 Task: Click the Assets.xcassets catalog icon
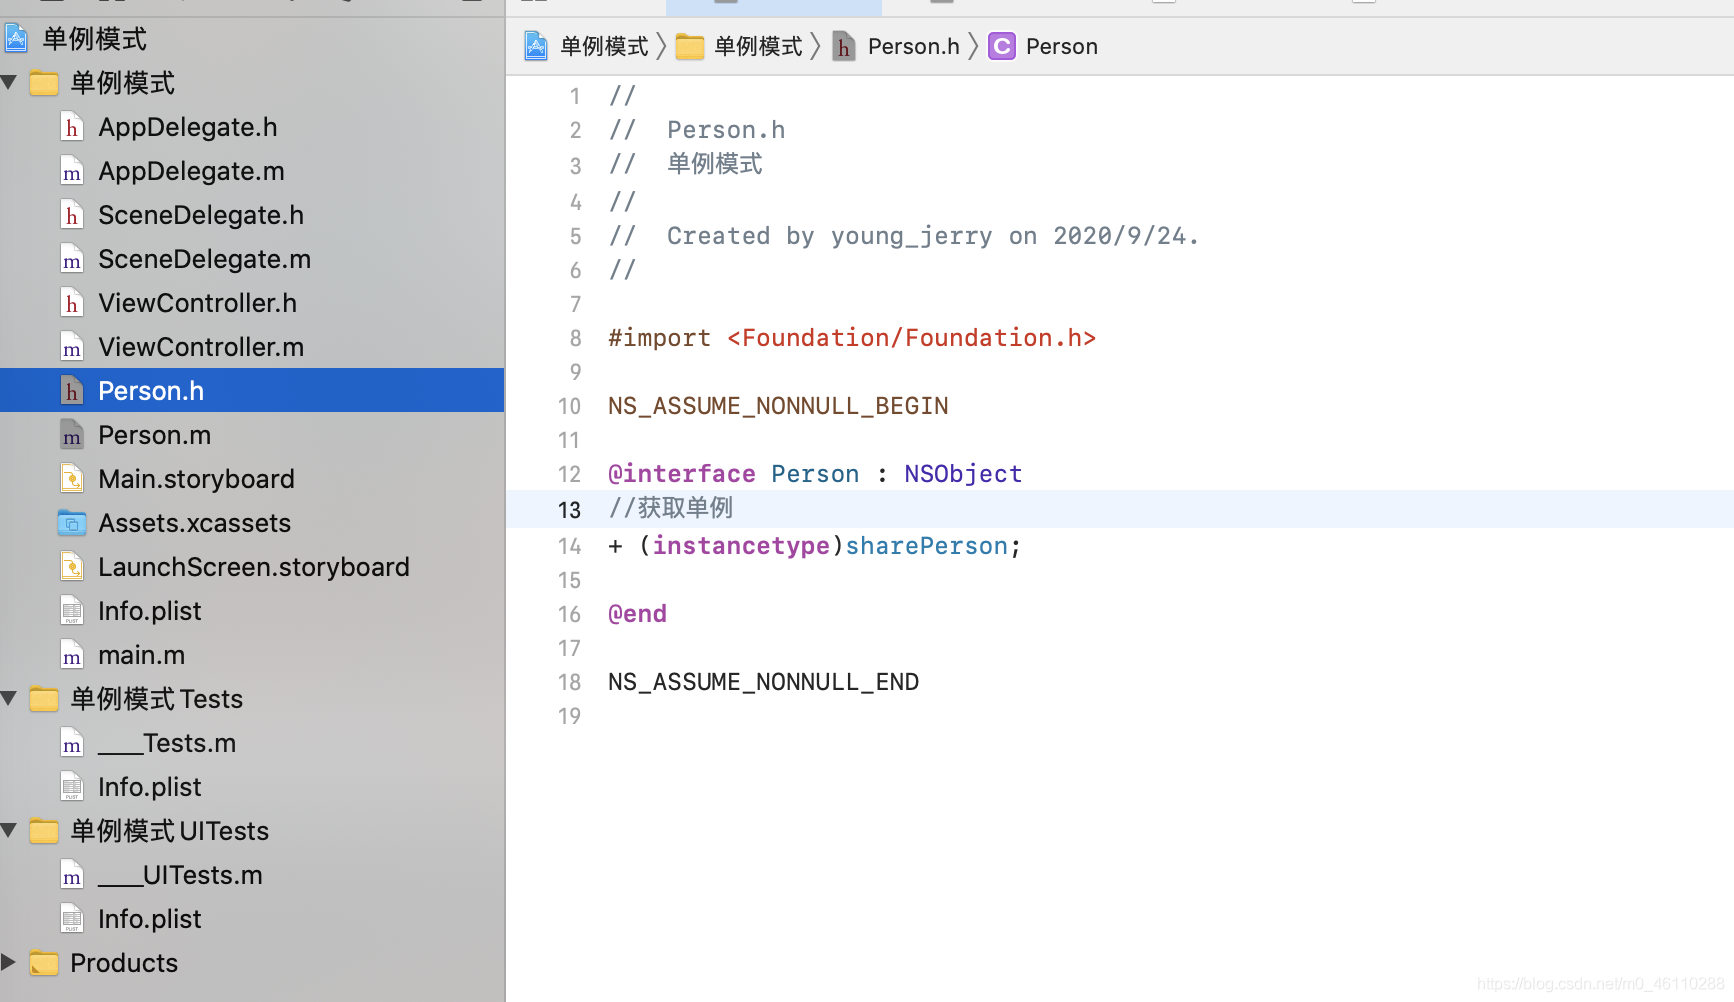tap(72, 523)
